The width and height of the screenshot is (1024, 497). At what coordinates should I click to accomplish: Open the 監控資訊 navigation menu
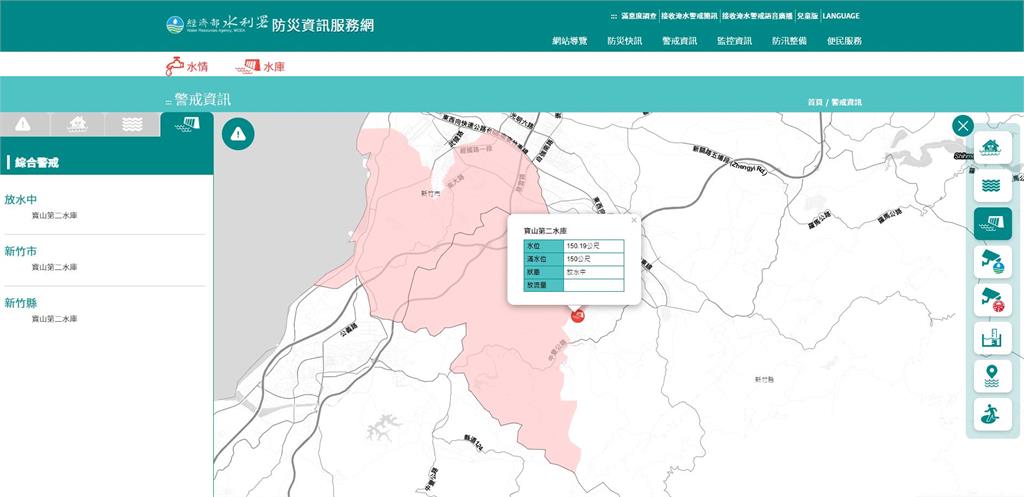click(x=734, y=41)
